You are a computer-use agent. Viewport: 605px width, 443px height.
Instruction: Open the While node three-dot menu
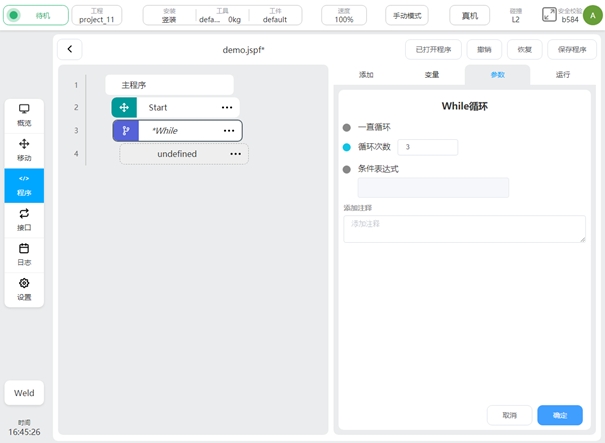pos(229,130)
